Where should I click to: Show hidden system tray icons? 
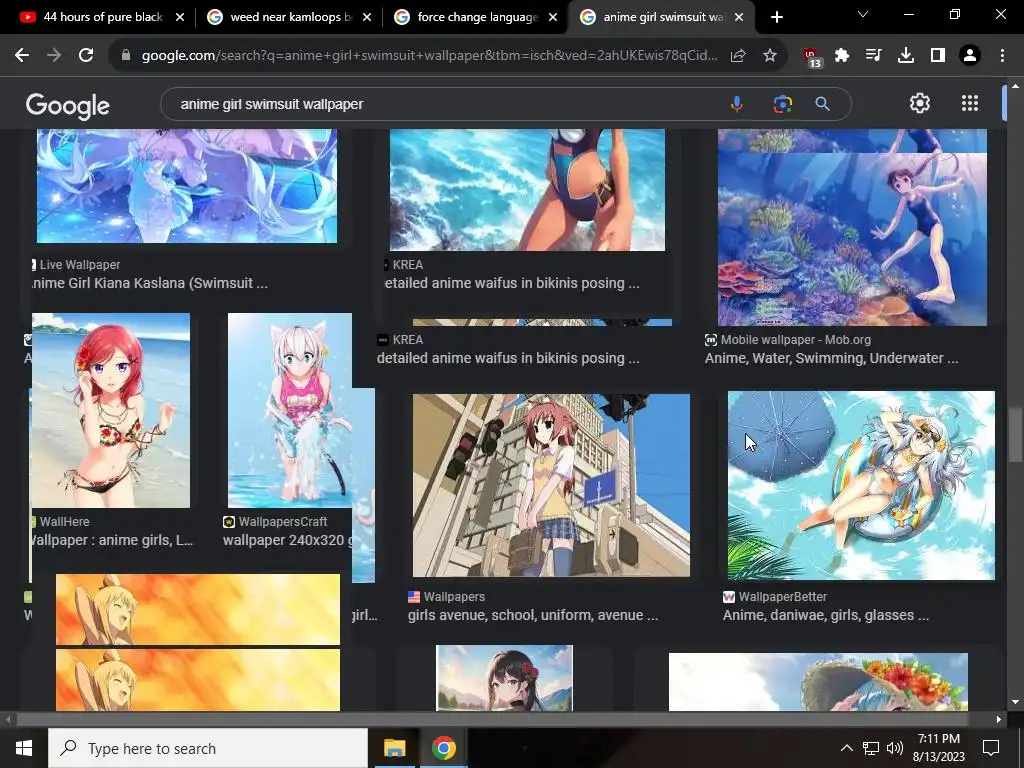pos(846,748)
